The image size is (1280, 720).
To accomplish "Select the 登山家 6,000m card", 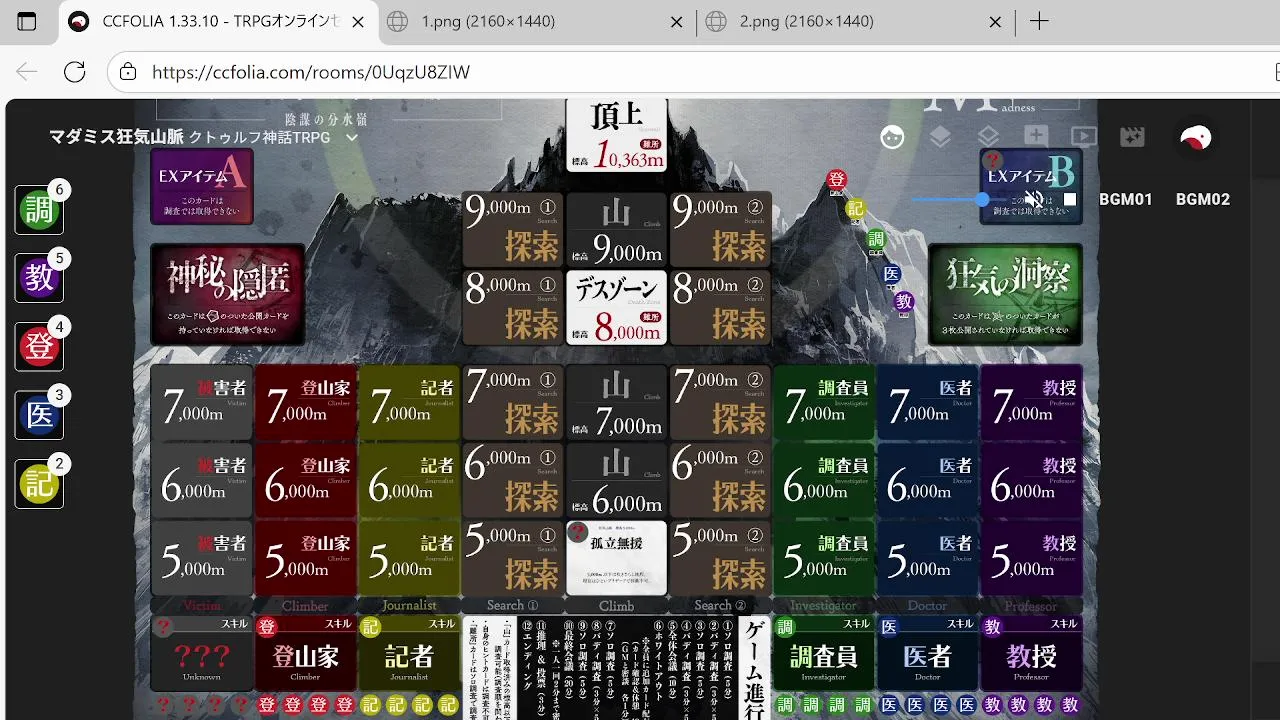I will [305, 480].
